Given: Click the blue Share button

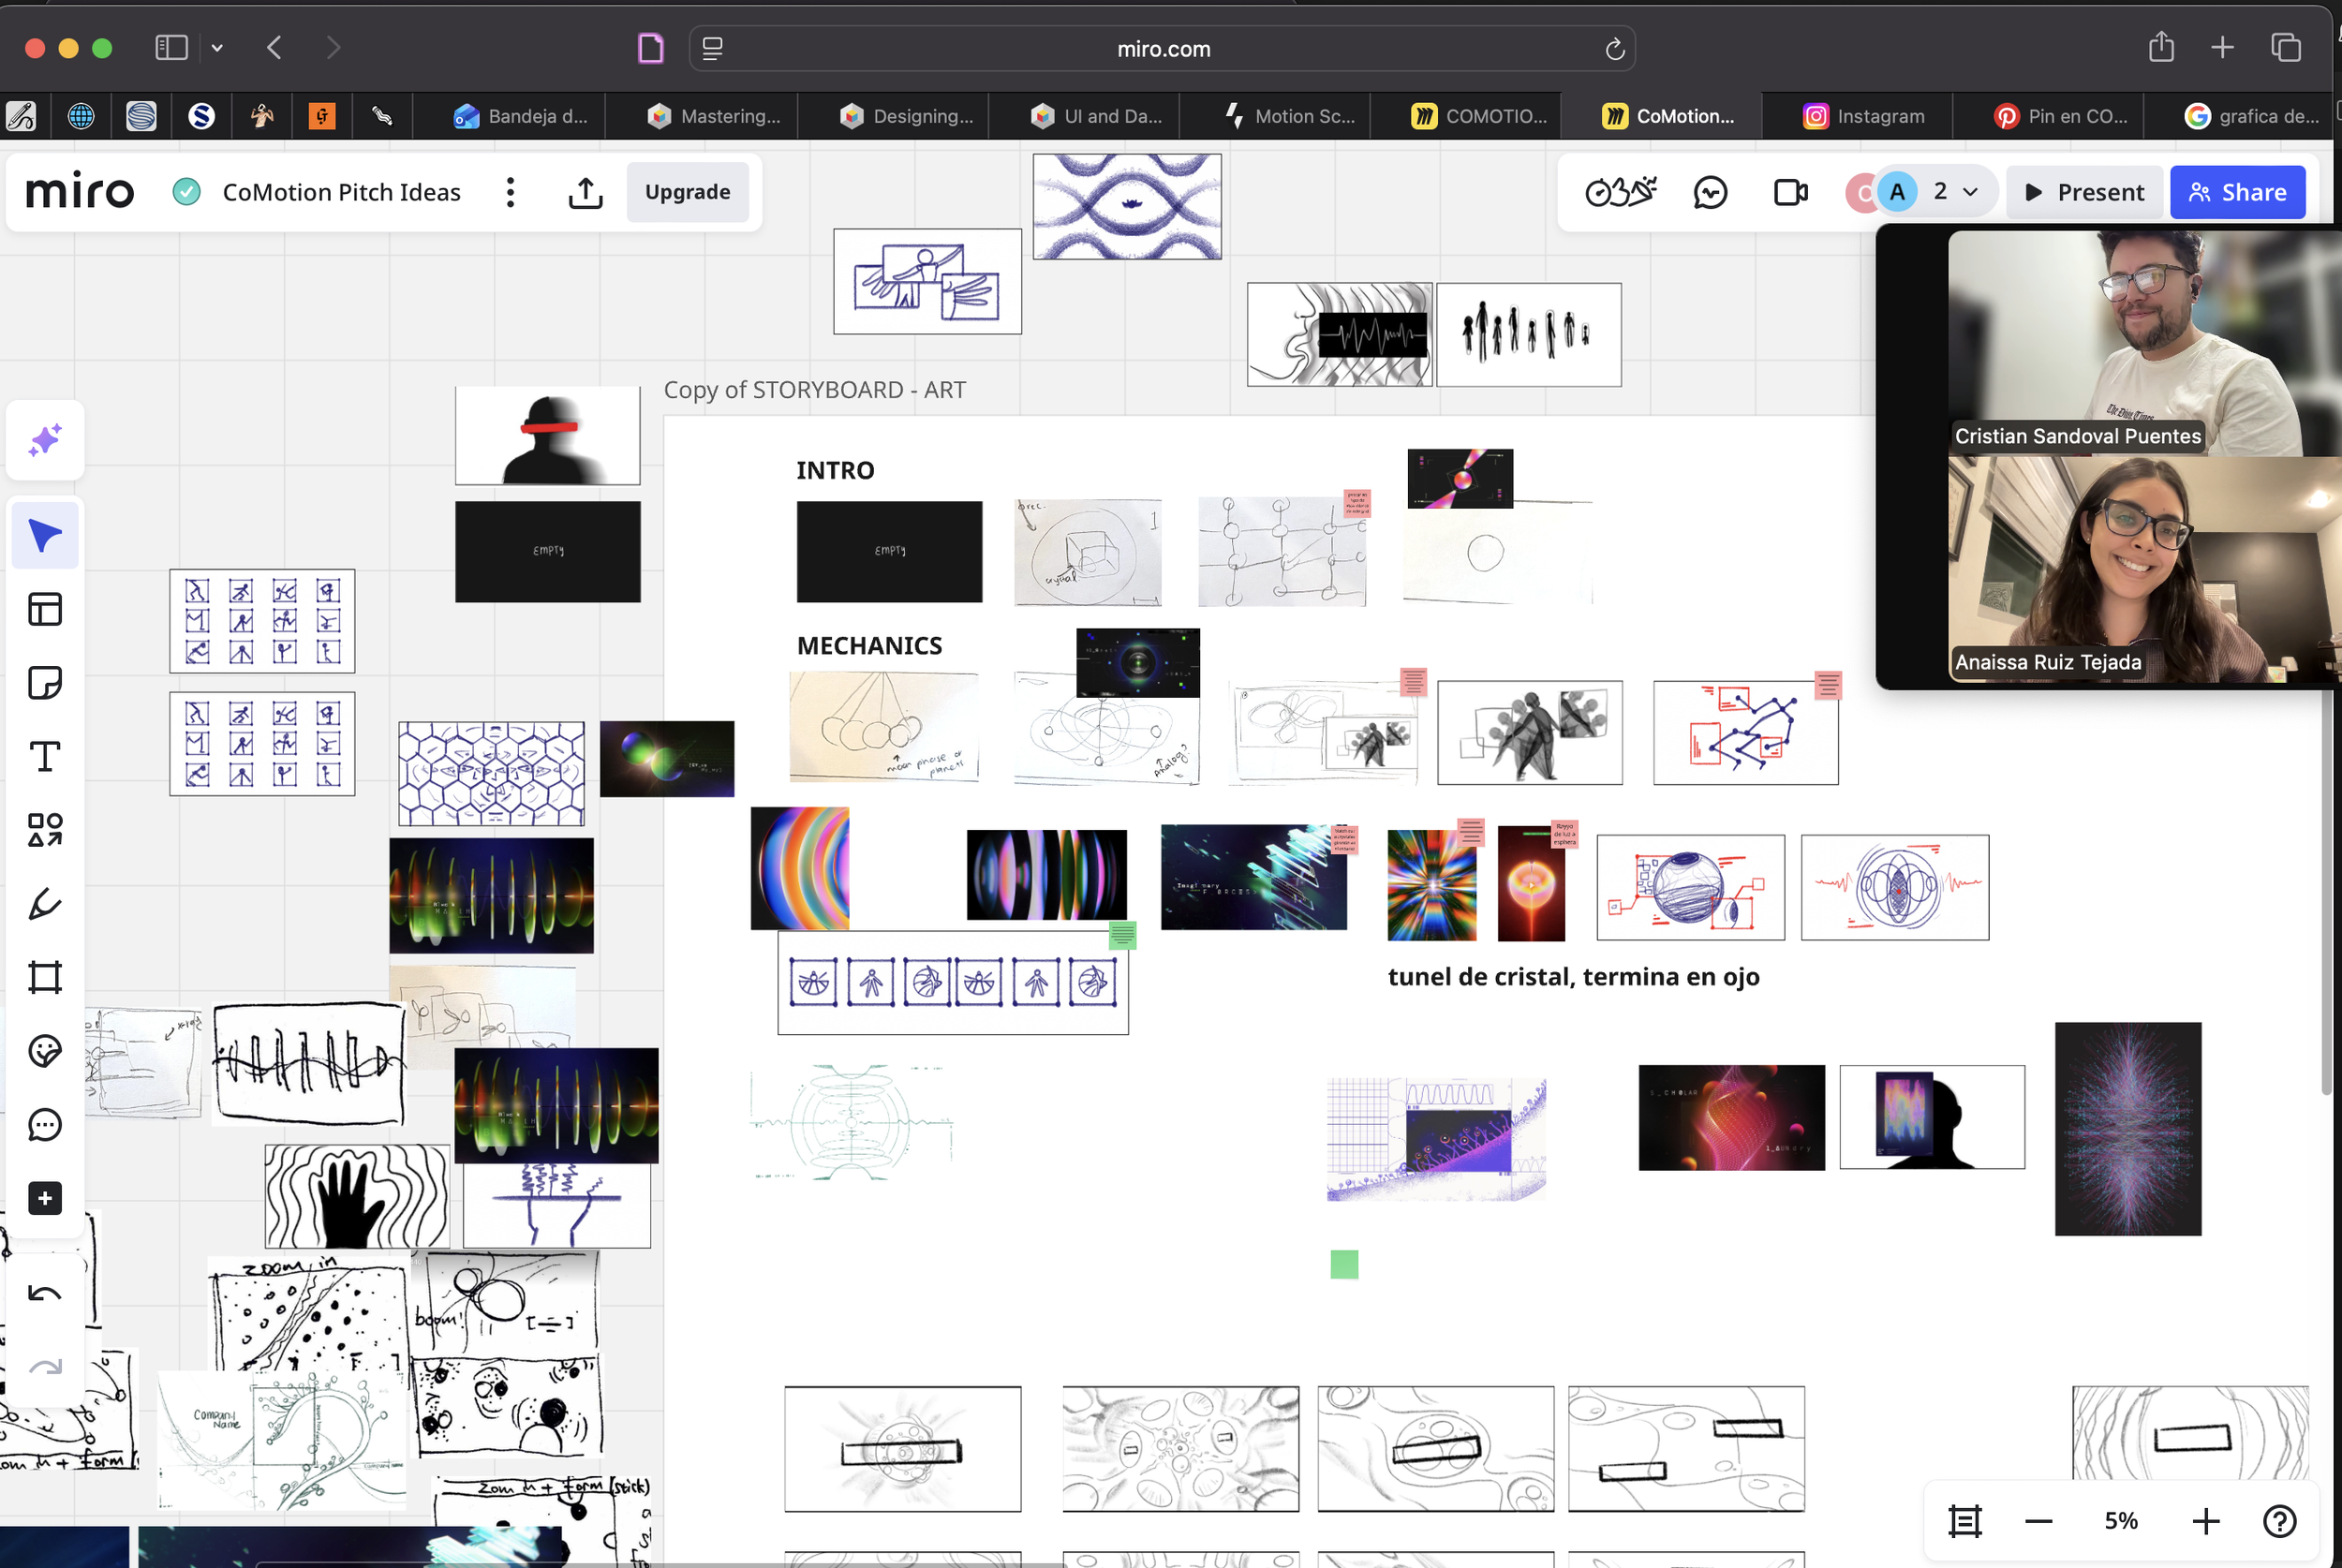Looking at the screenshot, I should click(x=2237, y=192).
